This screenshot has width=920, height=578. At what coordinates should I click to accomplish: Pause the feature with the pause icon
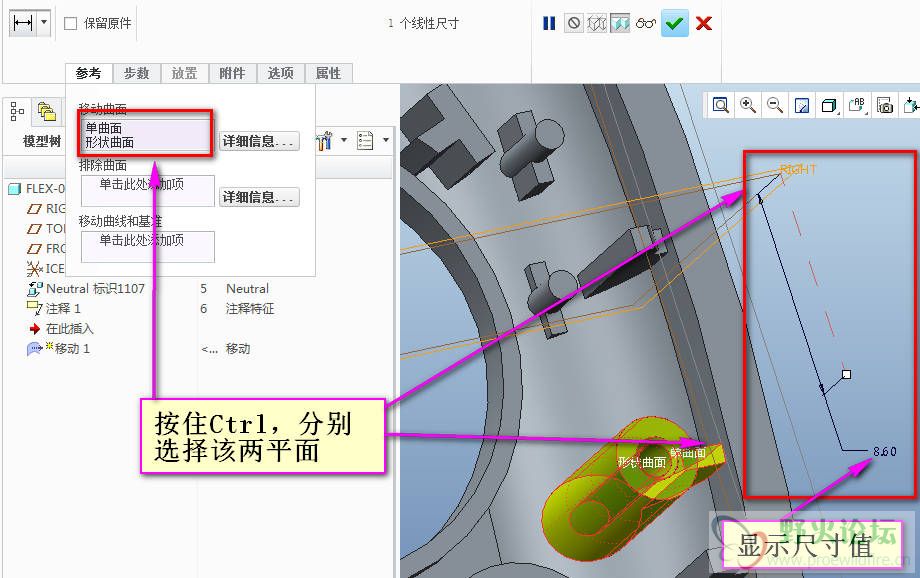[x=549, y=23]
